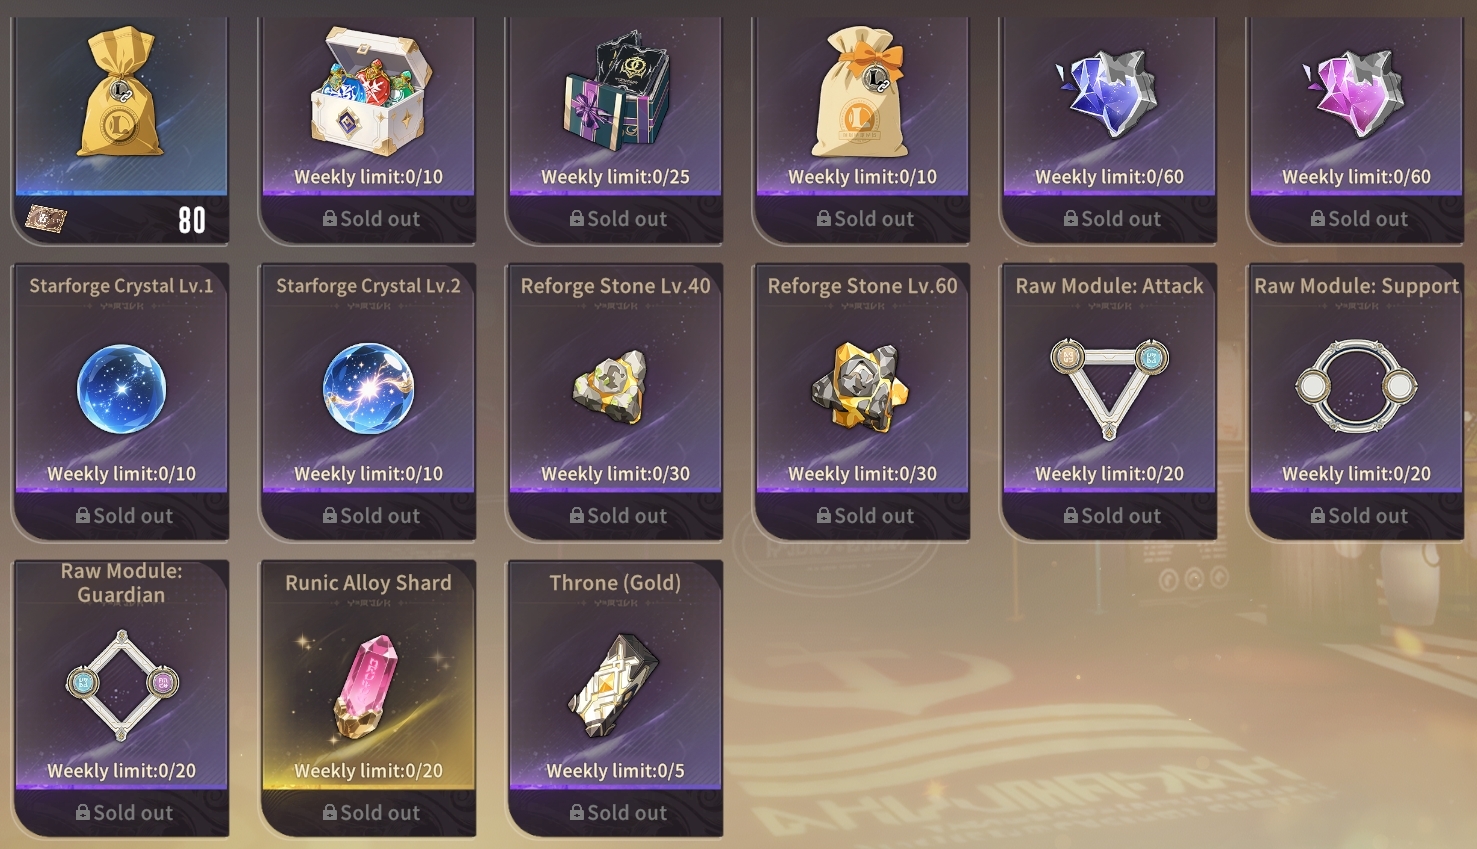Click Raw Module: Support ring icon
The height and width of the screenshot is (849, 1477).
tap(1356, 385)
